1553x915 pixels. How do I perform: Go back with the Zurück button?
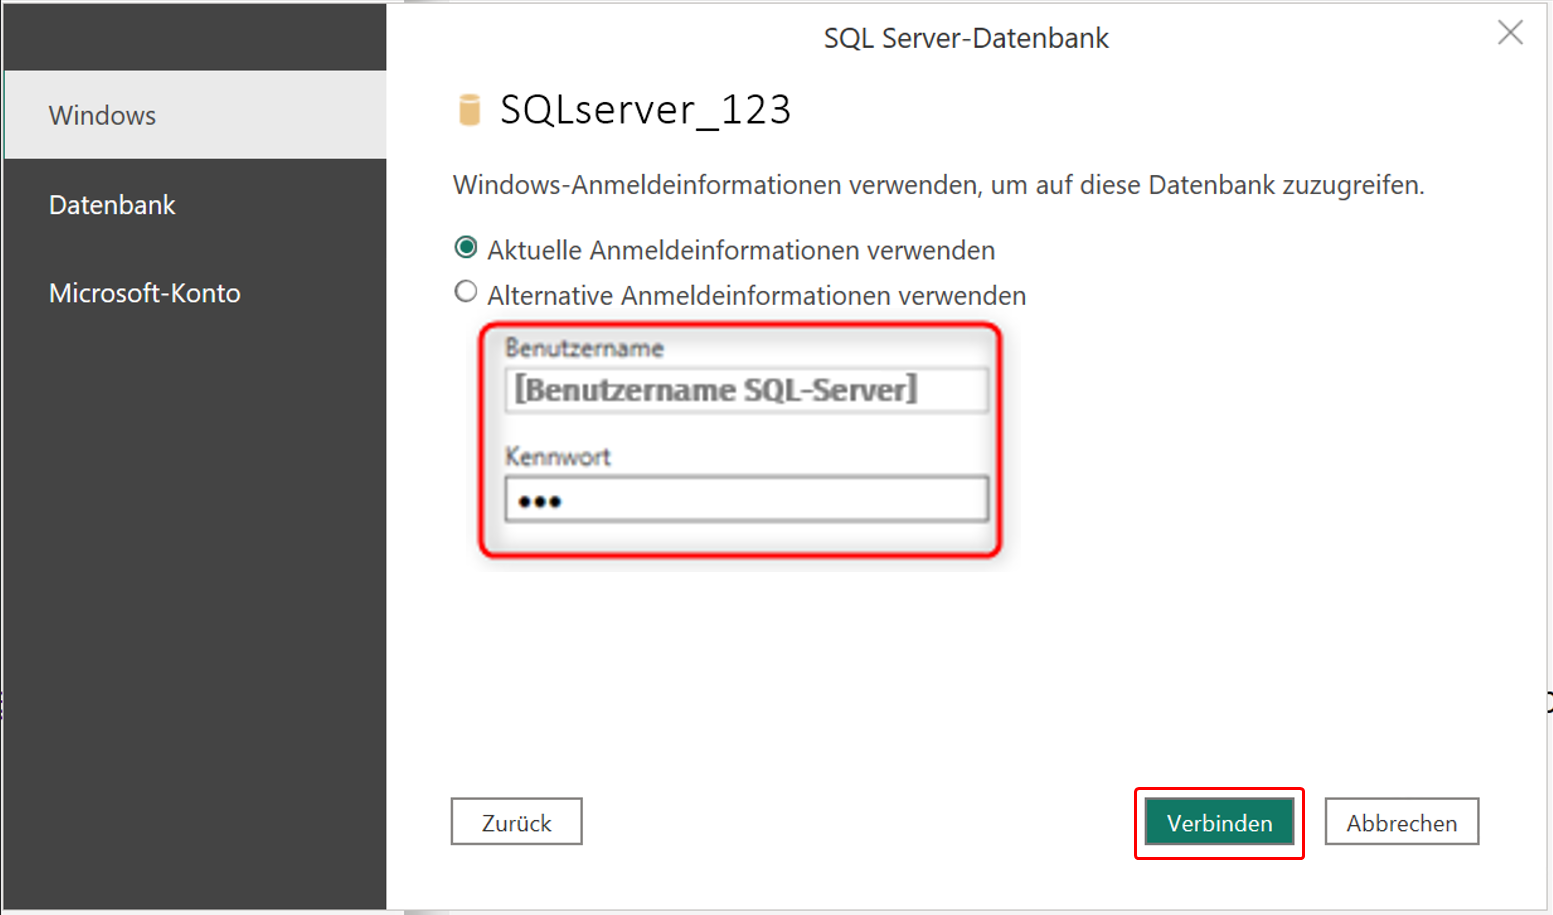pos(516,822)
